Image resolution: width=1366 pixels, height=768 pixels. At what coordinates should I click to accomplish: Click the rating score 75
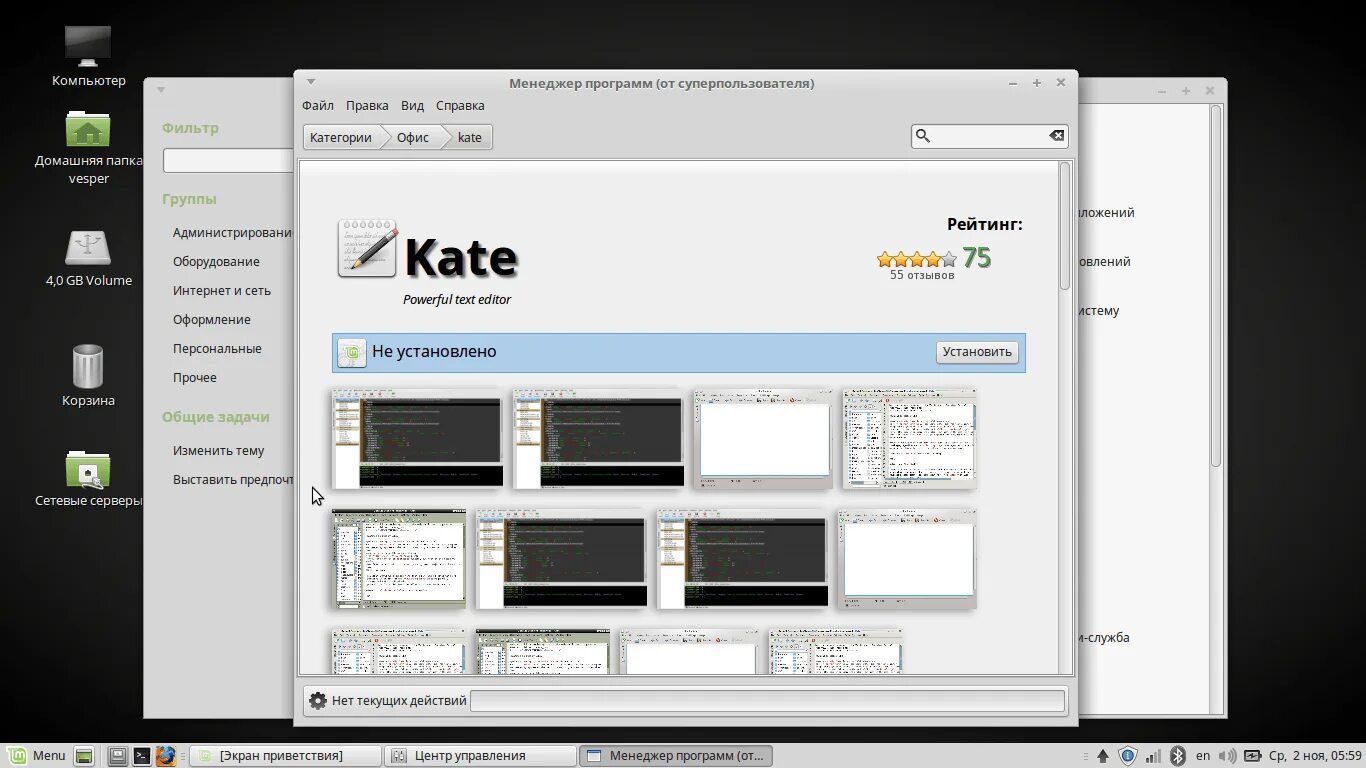tap(977, 258)
